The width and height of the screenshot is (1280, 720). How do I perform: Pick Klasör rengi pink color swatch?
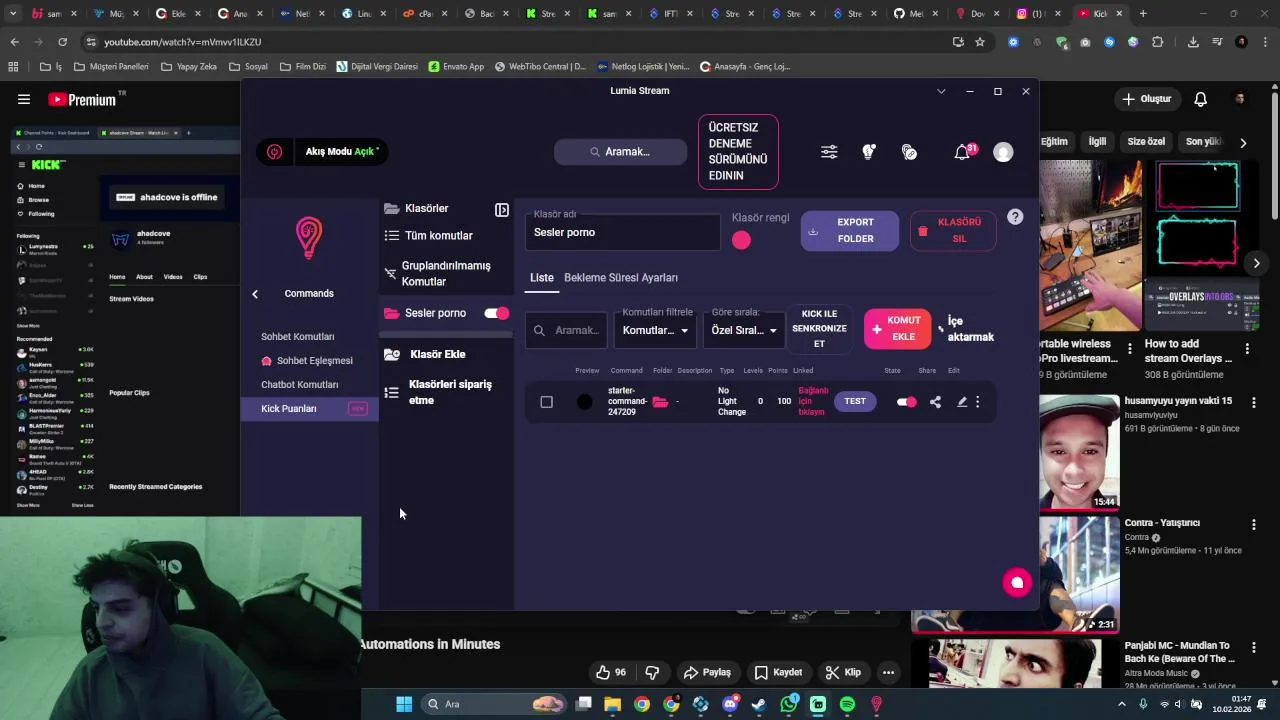(741, 240)
